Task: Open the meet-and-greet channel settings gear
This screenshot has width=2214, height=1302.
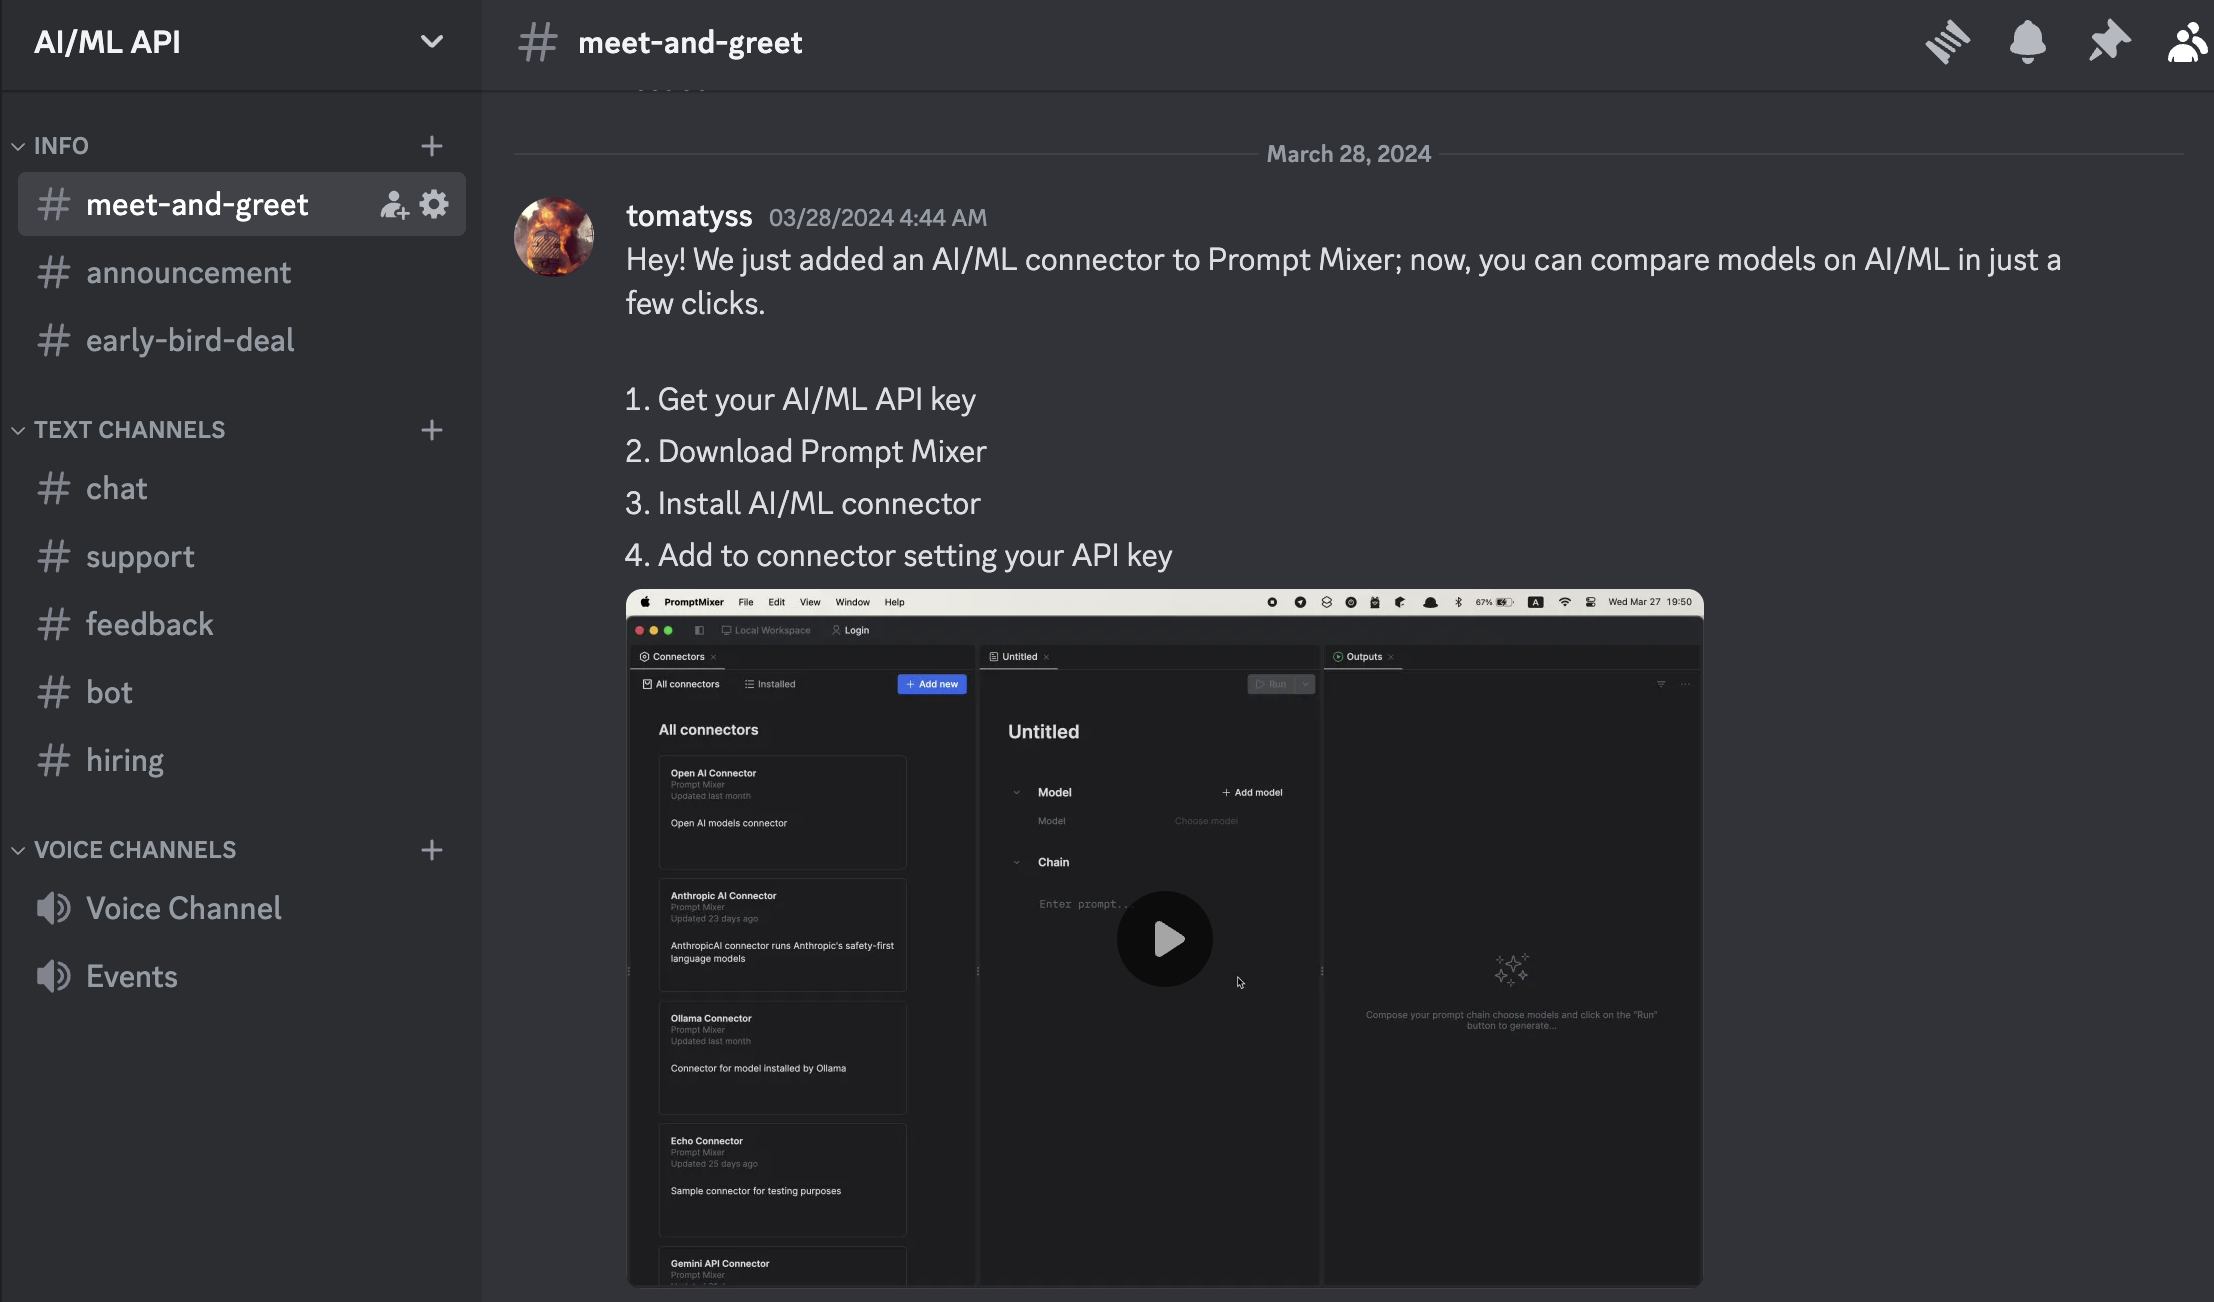Action: 434,204
